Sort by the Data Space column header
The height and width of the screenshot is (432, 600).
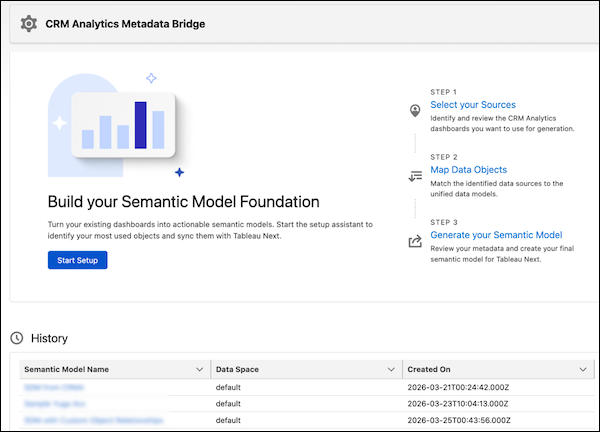point(237,369)
